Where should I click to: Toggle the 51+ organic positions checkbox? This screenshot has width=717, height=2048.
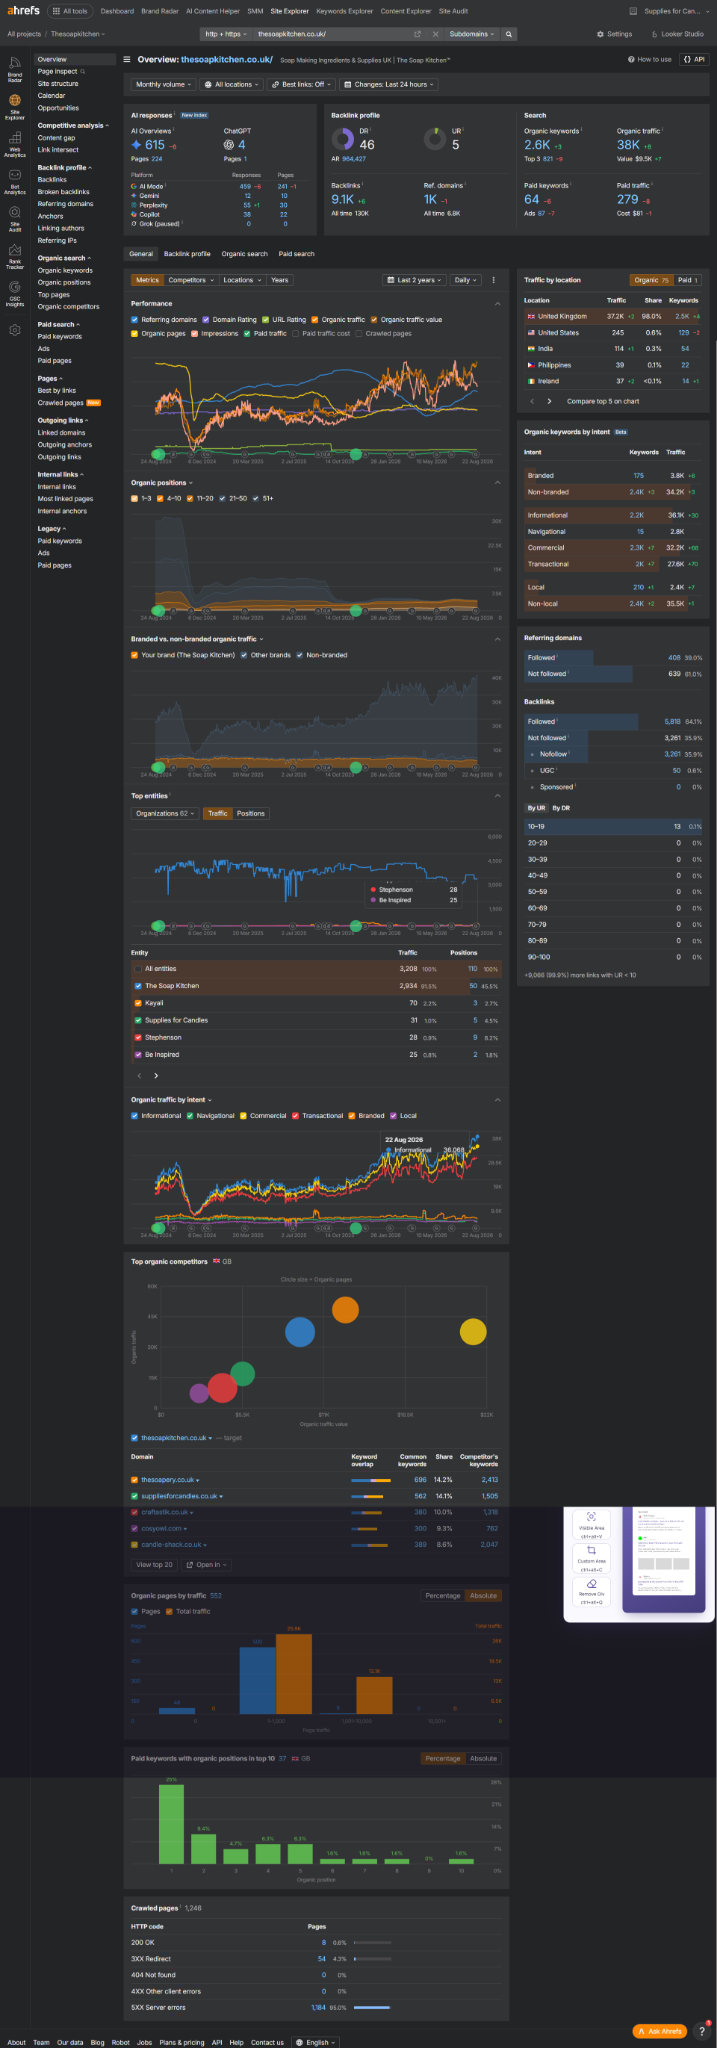coord(256,498)
